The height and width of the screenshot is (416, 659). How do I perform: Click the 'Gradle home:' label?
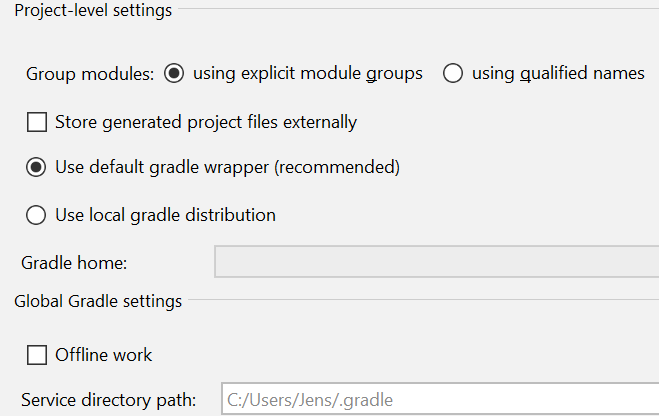pyautogui.click(x=74, y=263)
